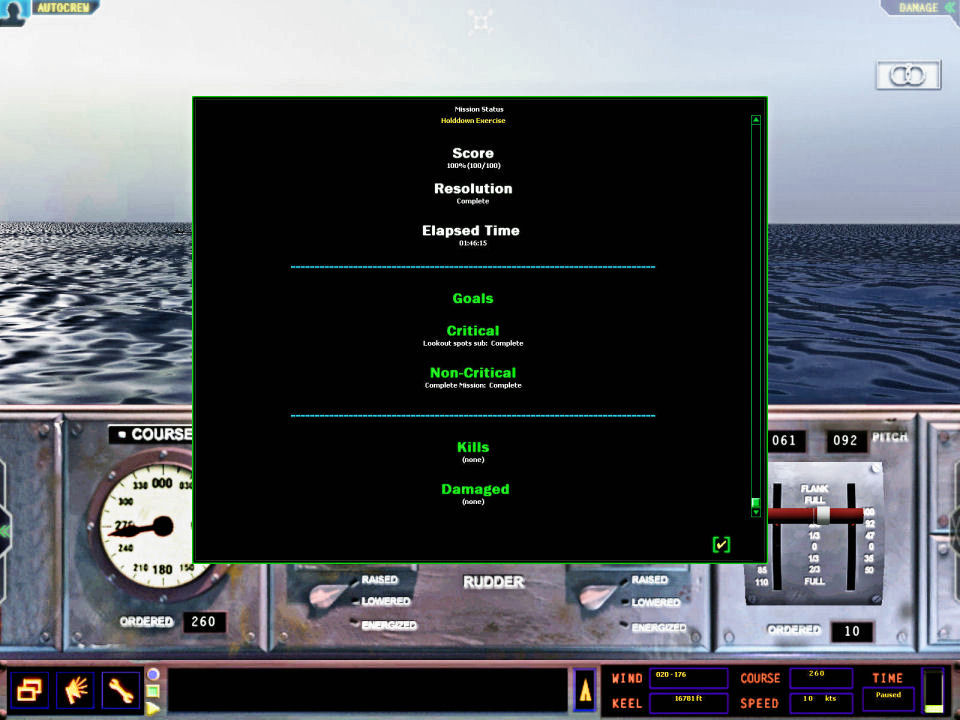
Task: Open the AUTOCREW panel tab
Action: pos(65,7)
